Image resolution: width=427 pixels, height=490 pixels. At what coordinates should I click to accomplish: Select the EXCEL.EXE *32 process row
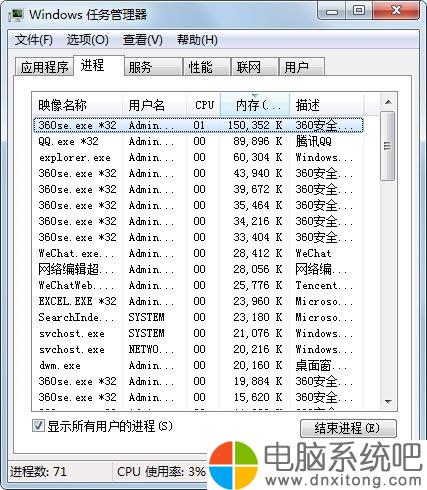tap(198, 301)
